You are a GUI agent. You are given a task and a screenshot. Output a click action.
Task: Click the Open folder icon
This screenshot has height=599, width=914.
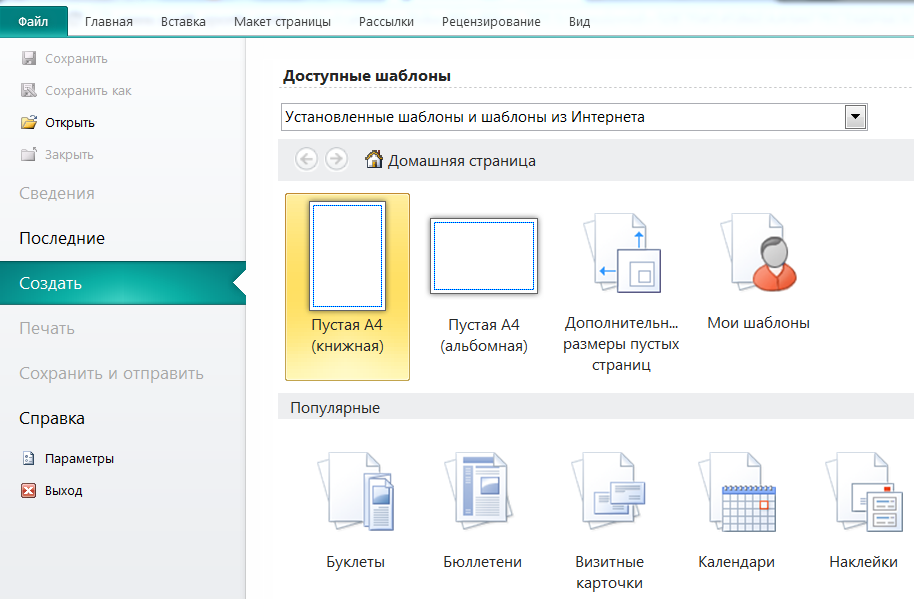coord(29,122)
